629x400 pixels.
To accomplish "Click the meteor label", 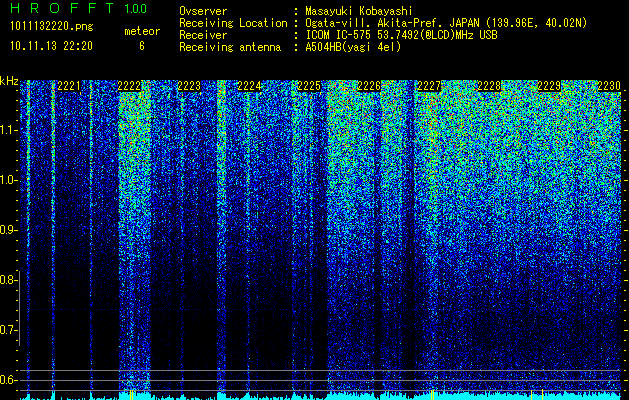I will coord(142,31).
